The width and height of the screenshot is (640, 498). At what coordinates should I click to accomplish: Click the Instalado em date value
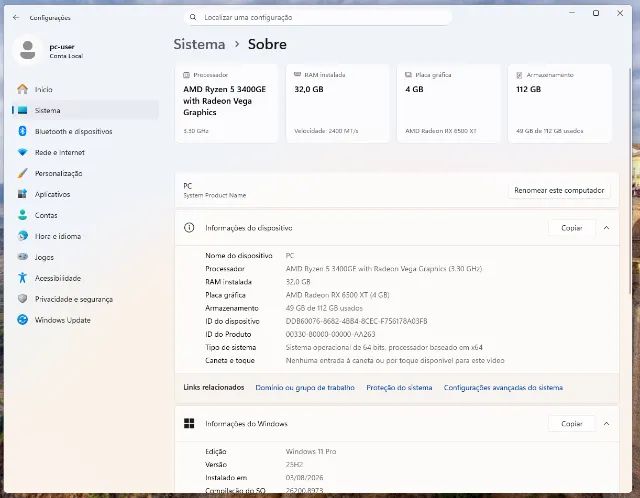(304, 478)
